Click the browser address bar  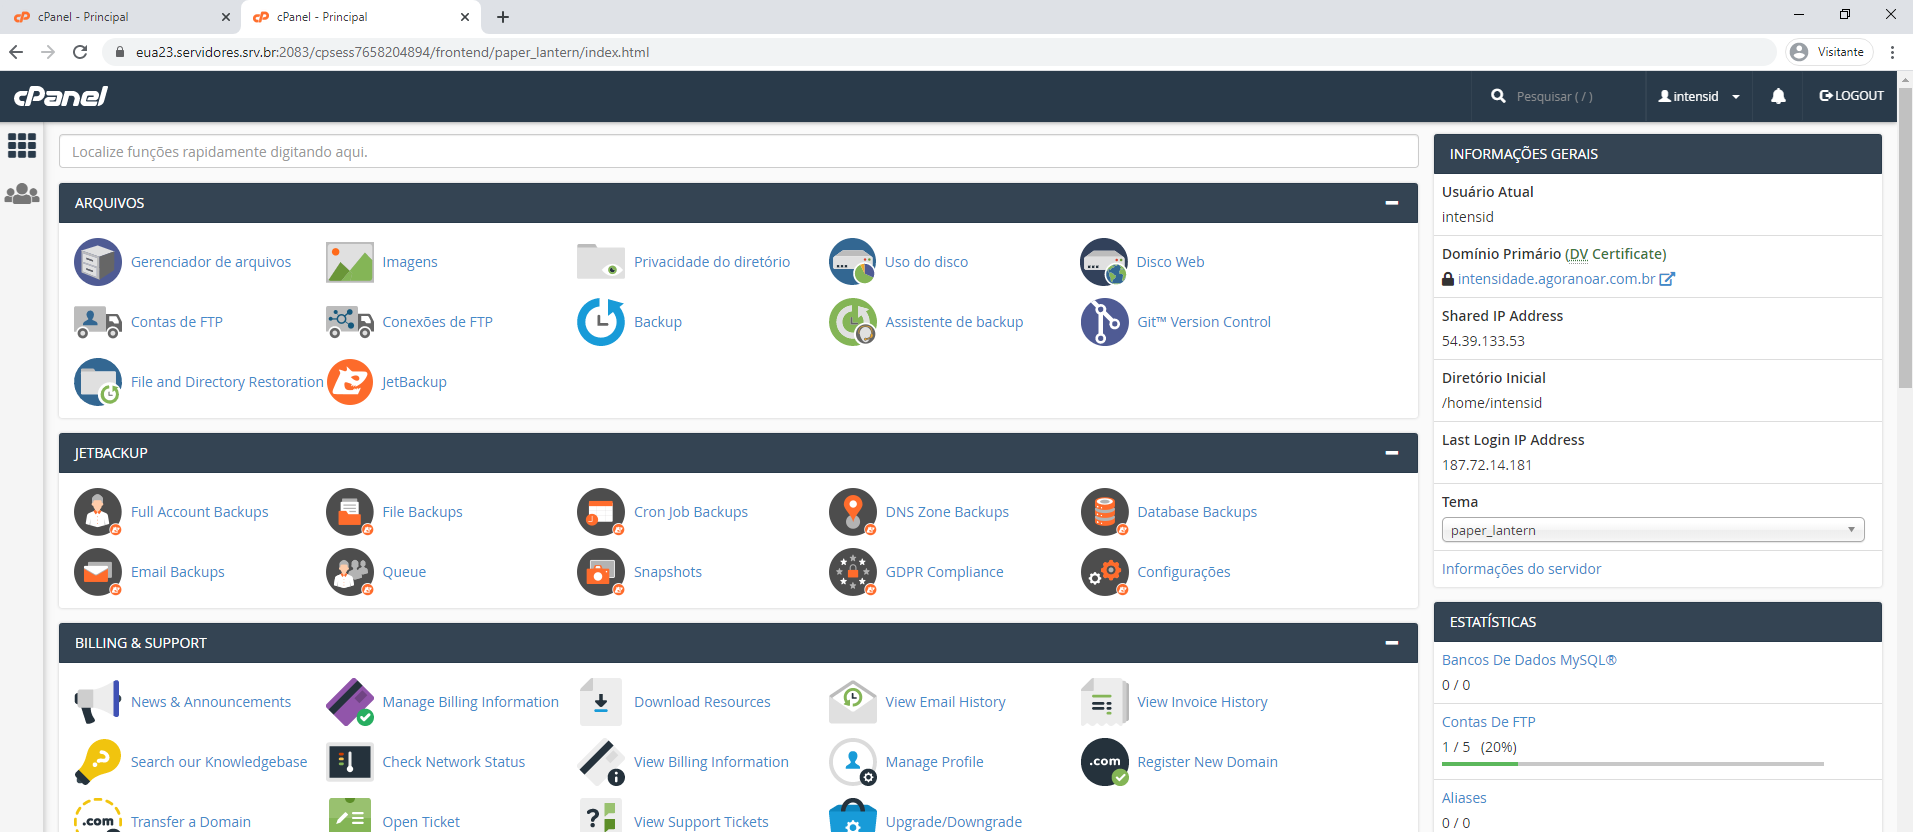point(940,52)
